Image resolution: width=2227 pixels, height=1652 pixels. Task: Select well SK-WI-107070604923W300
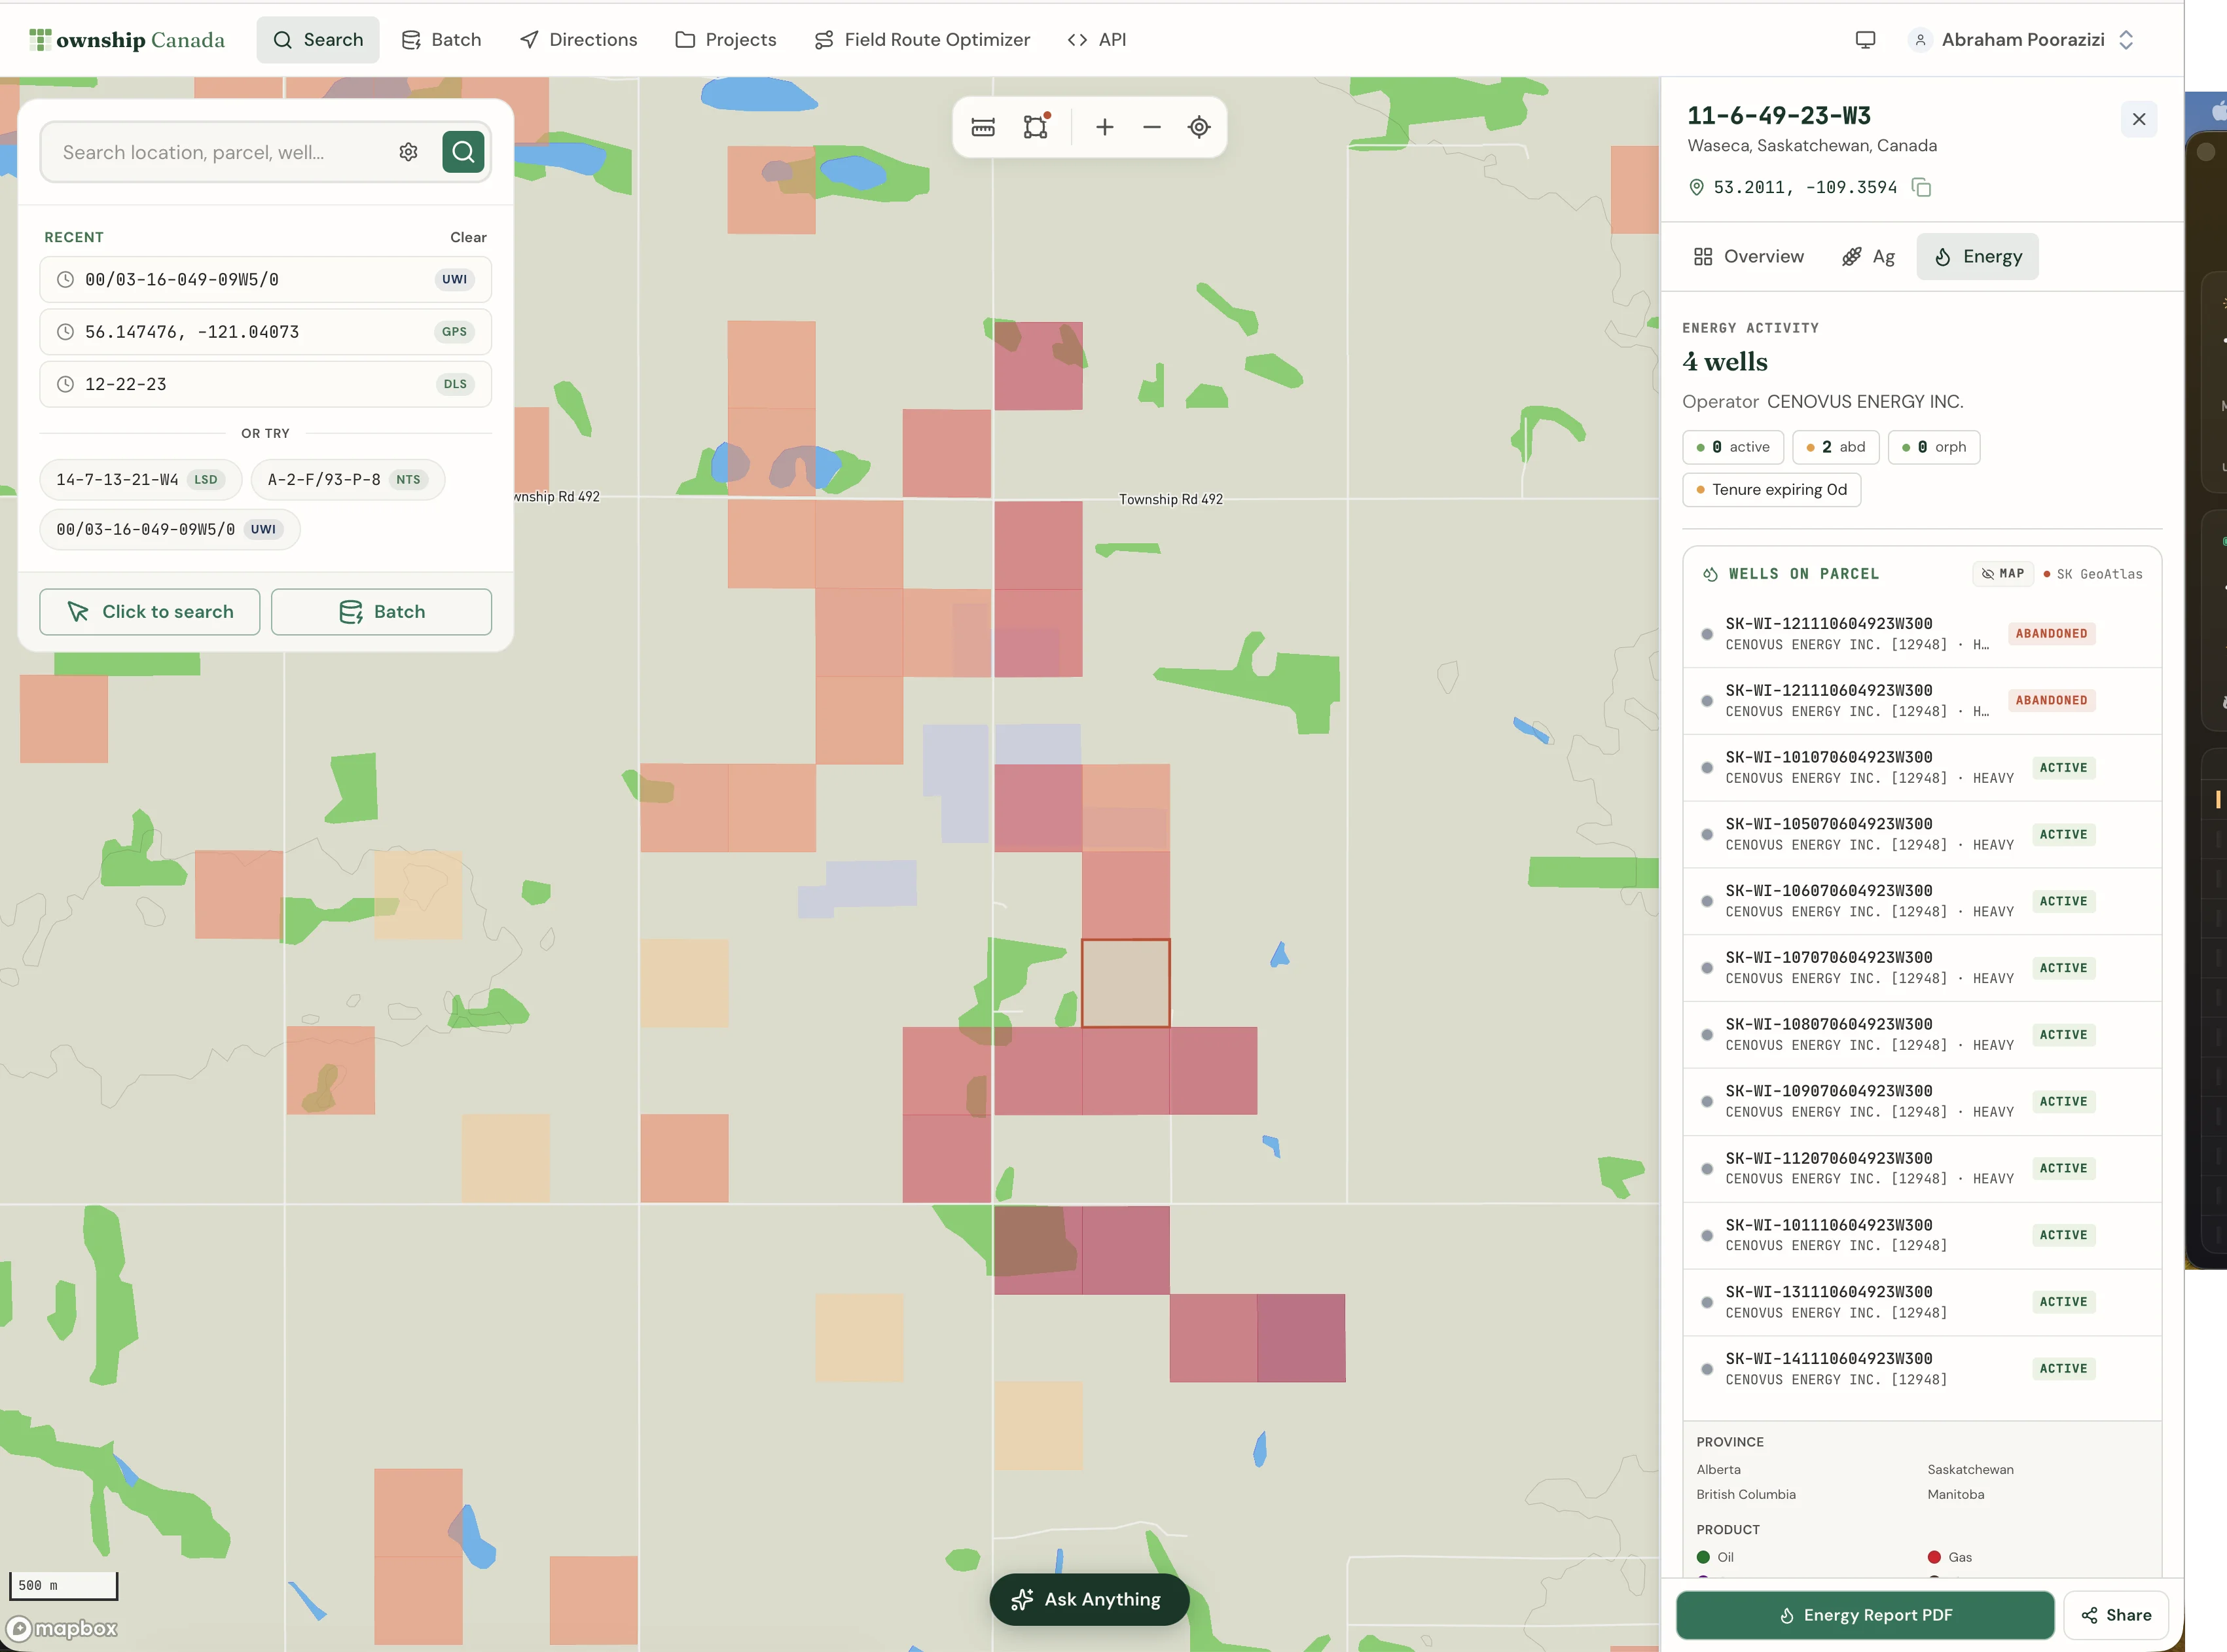[1922, 968]
